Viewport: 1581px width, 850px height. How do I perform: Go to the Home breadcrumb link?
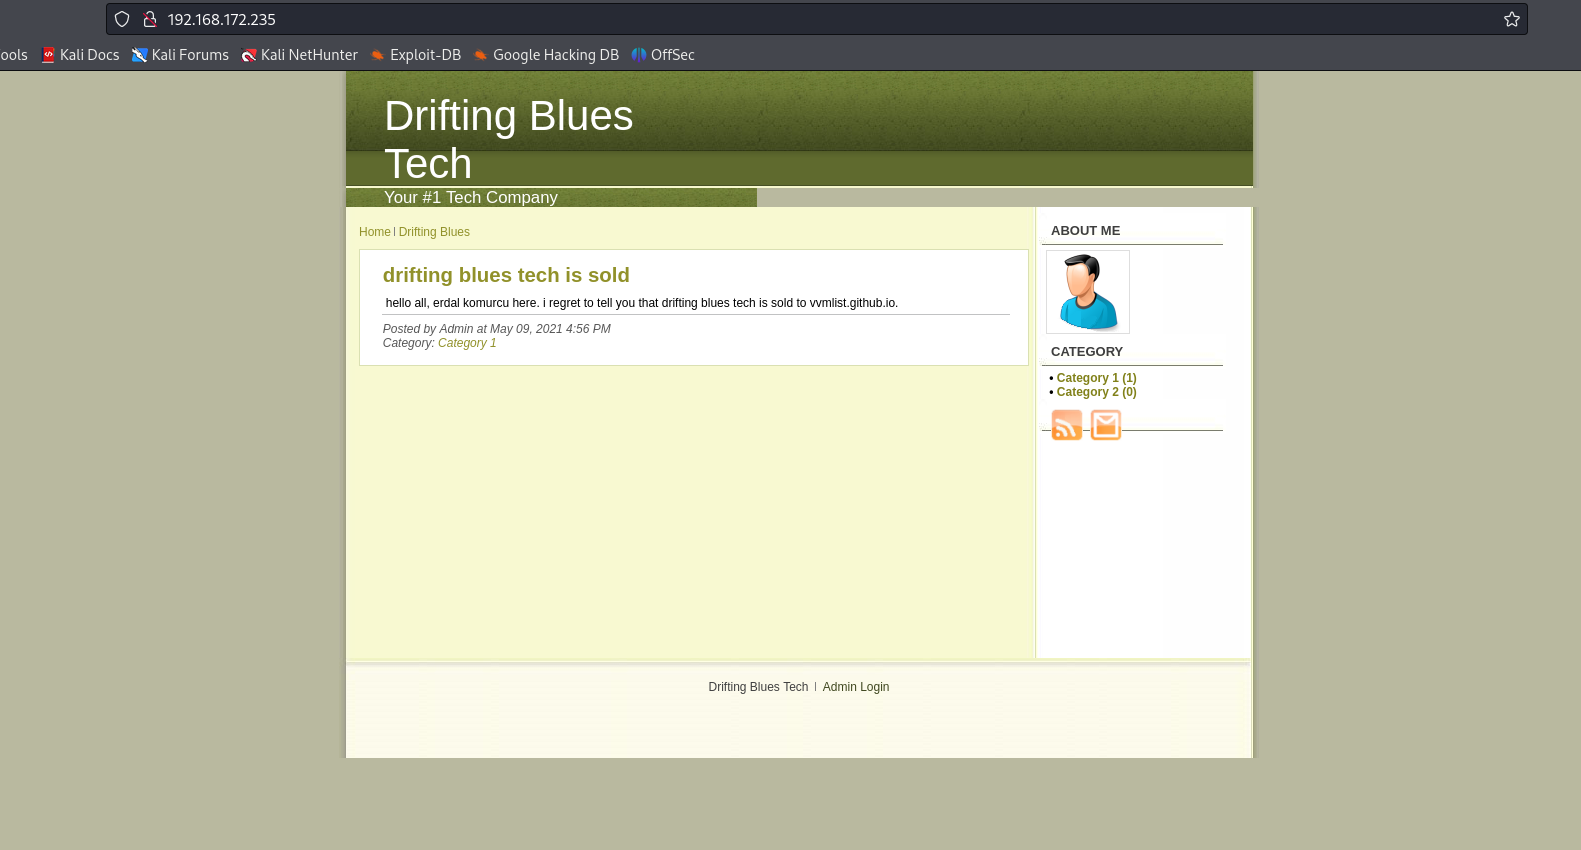pyautogui.click(x=374, y=232)
